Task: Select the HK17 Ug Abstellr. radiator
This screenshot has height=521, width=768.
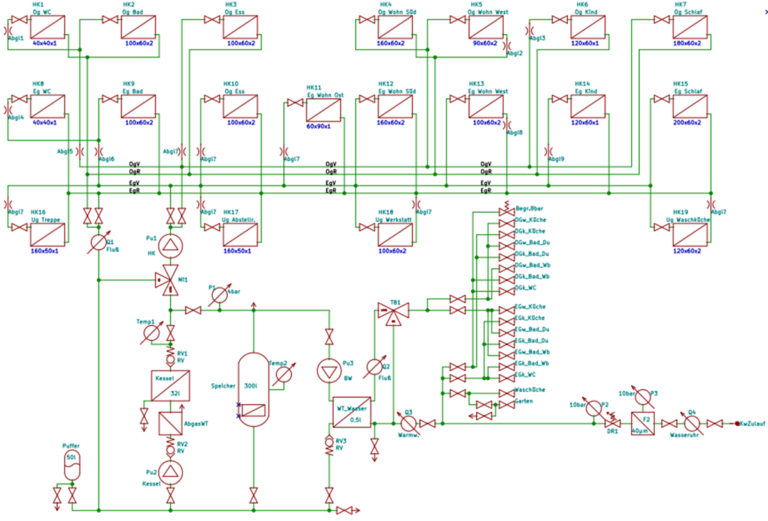Action: tap(240, 235)
